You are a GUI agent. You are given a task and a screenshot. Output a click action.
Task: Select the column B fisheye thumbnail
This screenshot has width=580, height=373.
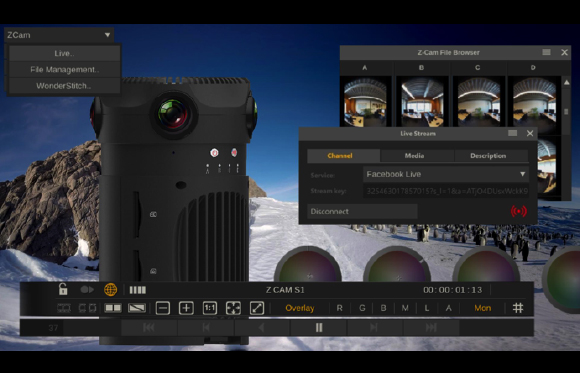422,102
